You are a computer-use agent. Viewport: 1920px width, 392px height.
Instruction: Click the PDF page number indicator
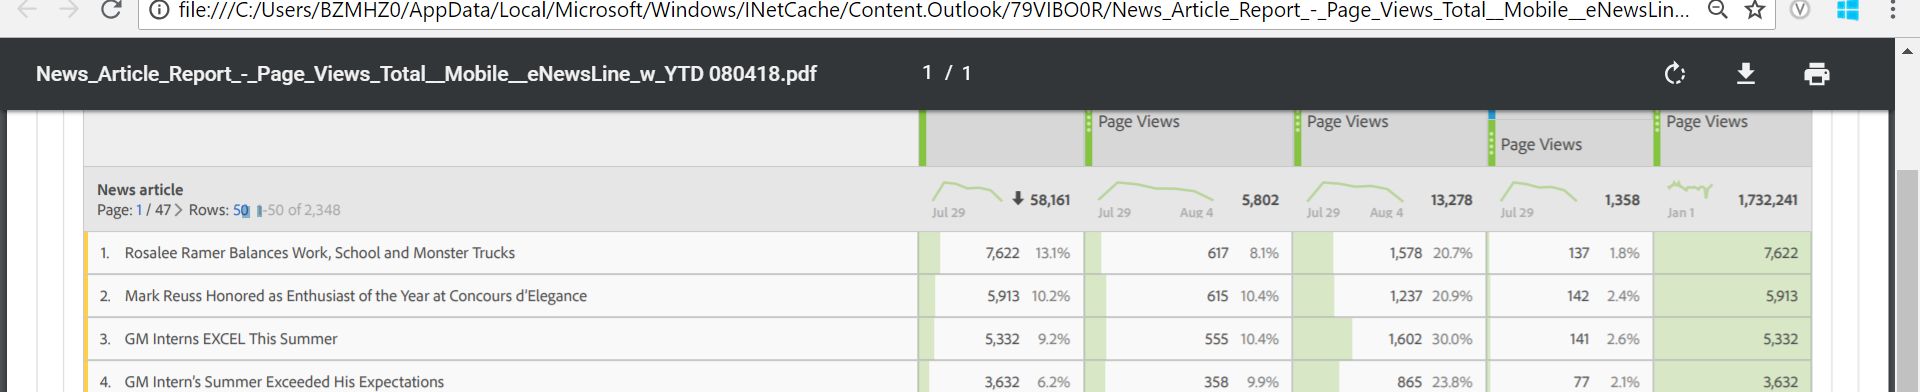(x=946, y=73)
